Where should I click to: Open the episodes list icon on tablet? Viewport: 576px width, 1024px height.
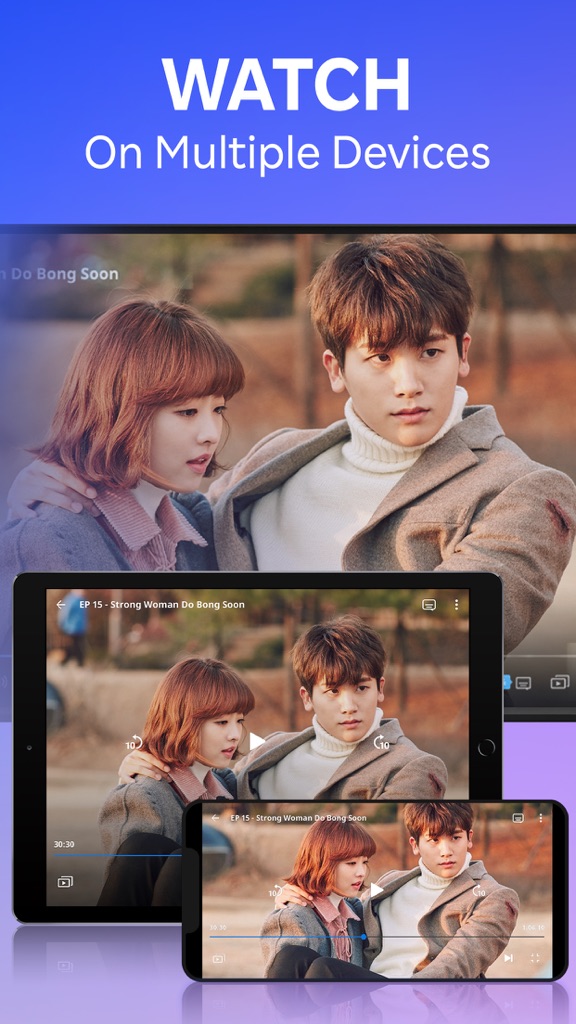[x=65, y=882]
